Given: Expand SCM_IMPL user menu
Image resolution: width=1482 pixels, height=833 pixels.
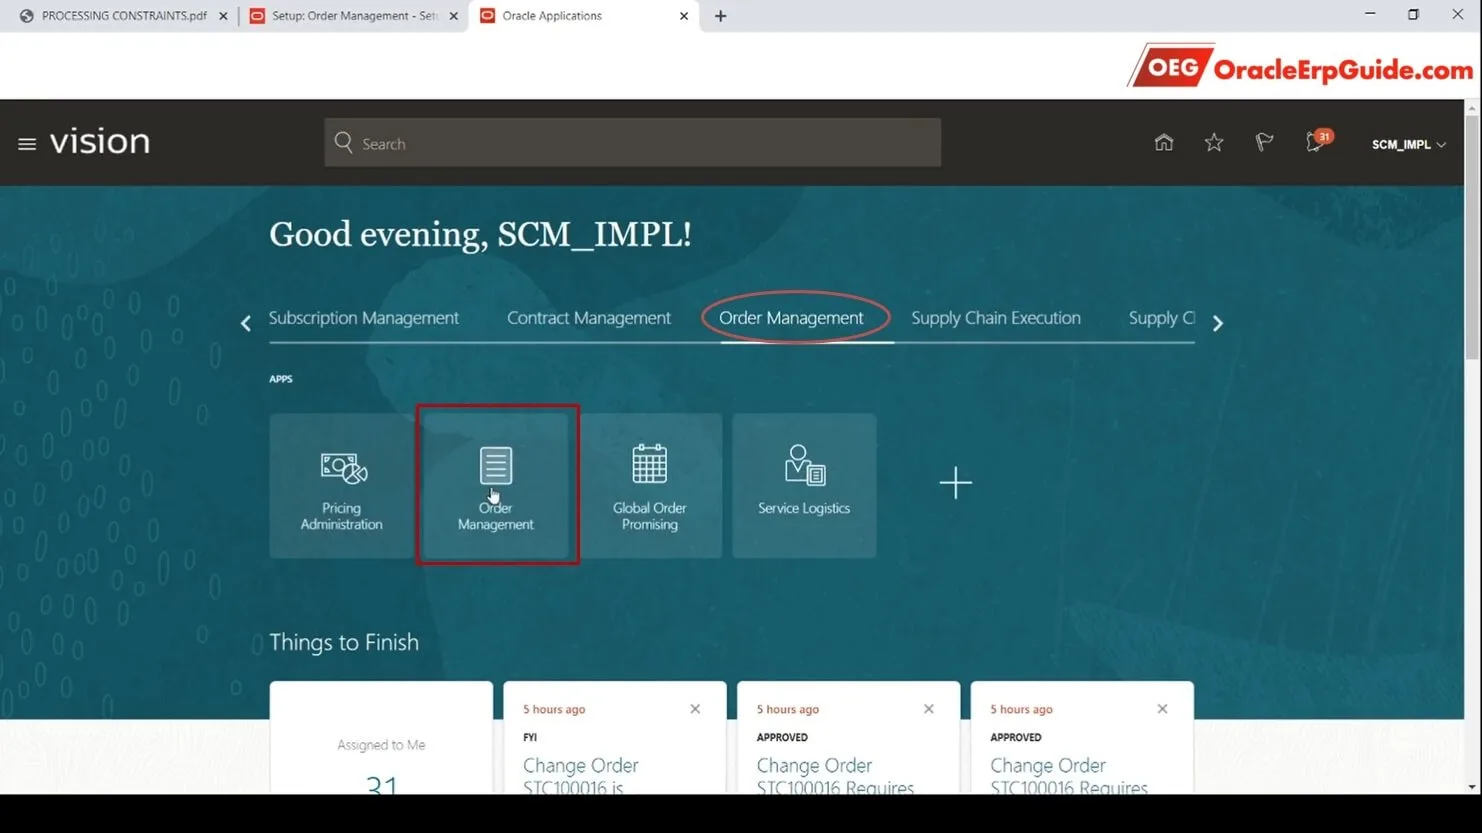Looking at the screenshot, I should pos(1408,144).
